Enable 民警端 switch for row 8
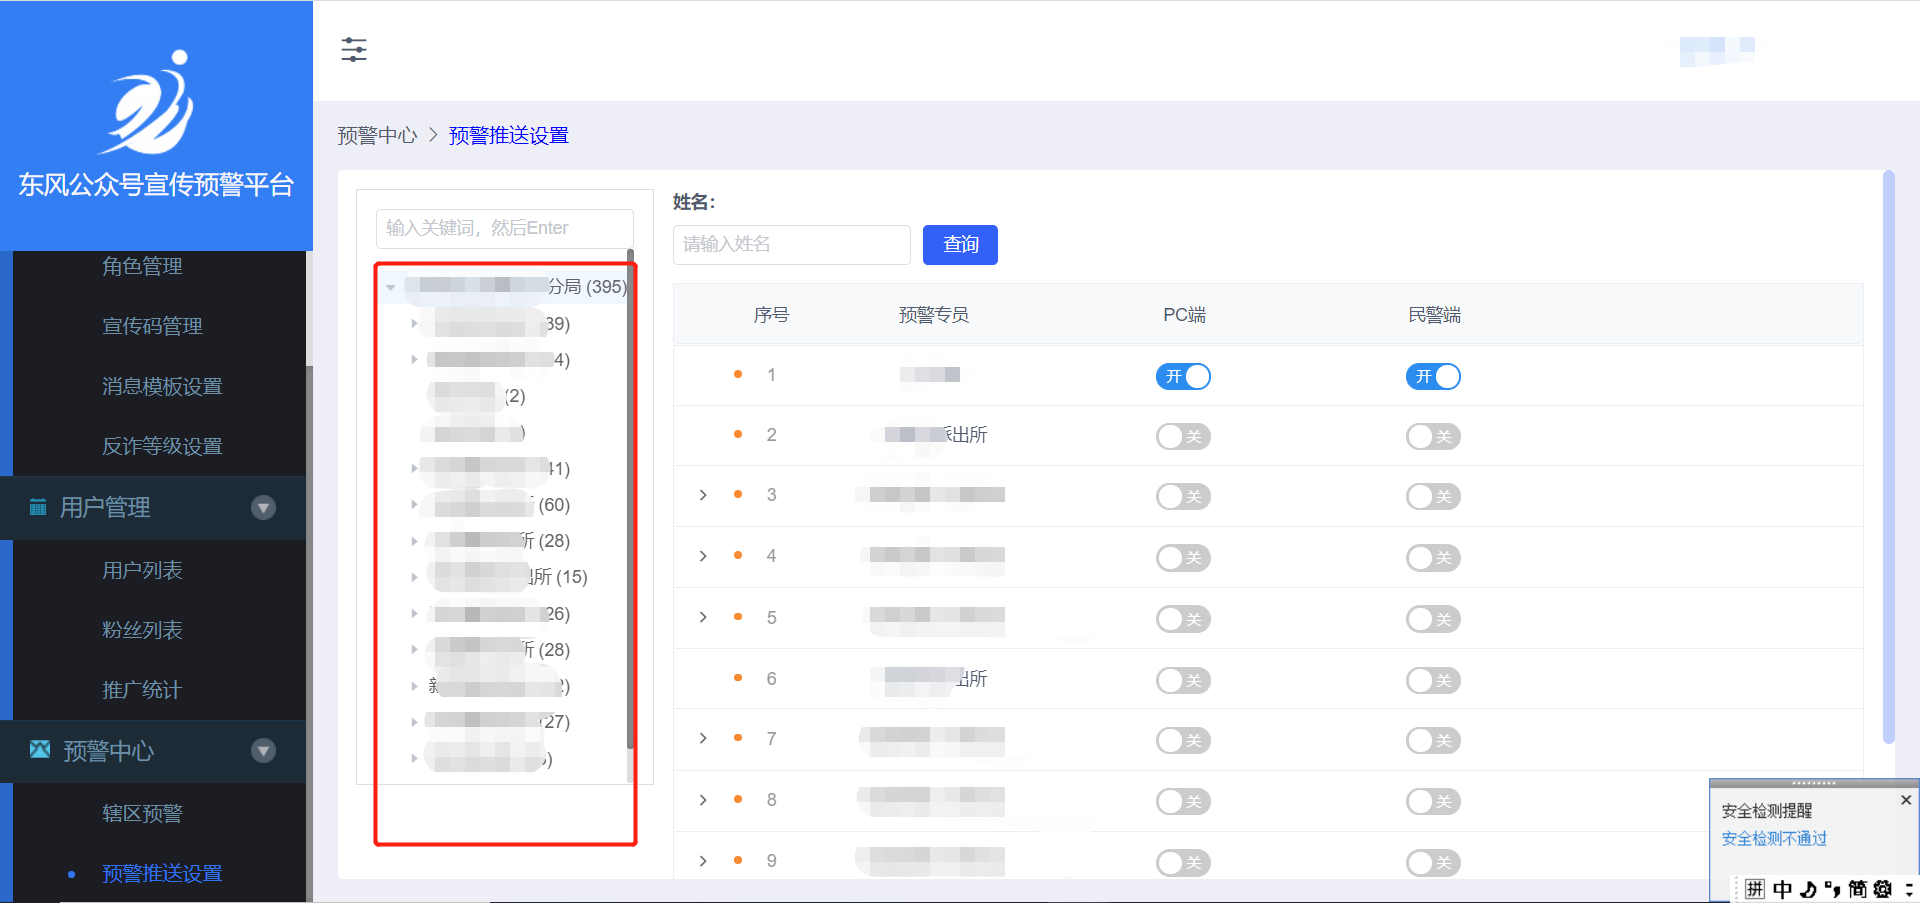This screenshot has height=903, width=1920. tap(1433, 801)
